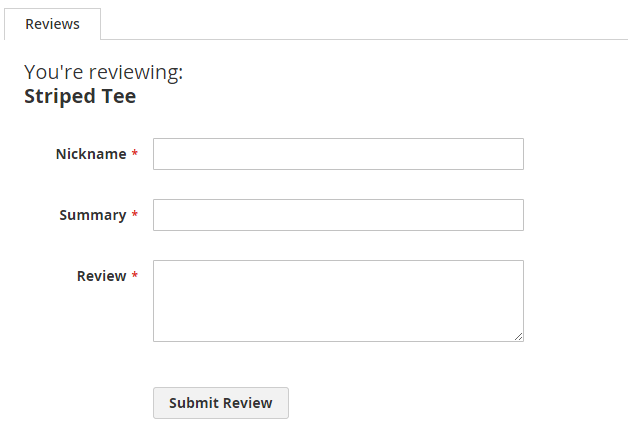Click the word "reviewing:" in the heading
The width and height of the screenshot is (628, 442).
tap(136, 73)
